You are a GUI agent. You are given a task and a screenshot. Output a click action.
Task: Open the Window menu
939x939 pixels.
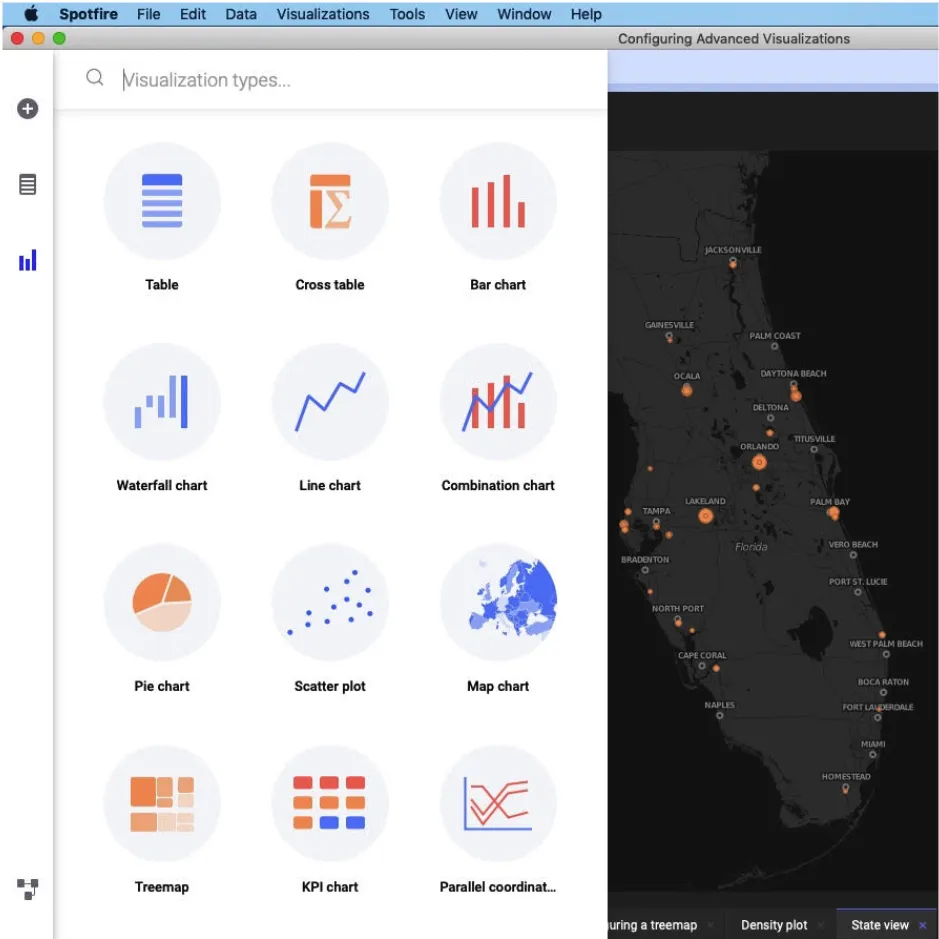point(524,14)
